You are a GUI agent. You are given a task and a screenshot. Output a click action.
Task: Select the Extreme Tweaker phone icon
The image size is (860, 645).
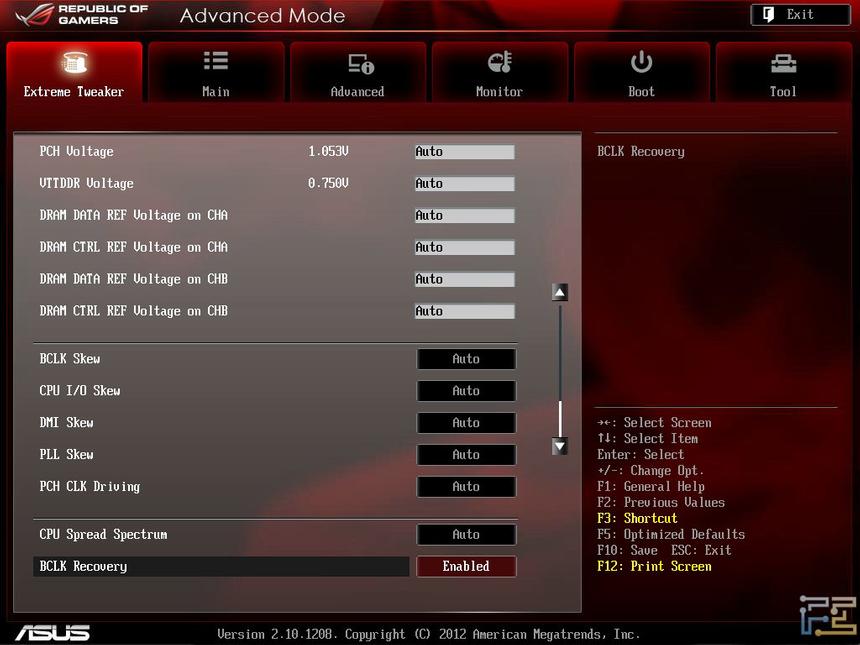tap(73, 62)
